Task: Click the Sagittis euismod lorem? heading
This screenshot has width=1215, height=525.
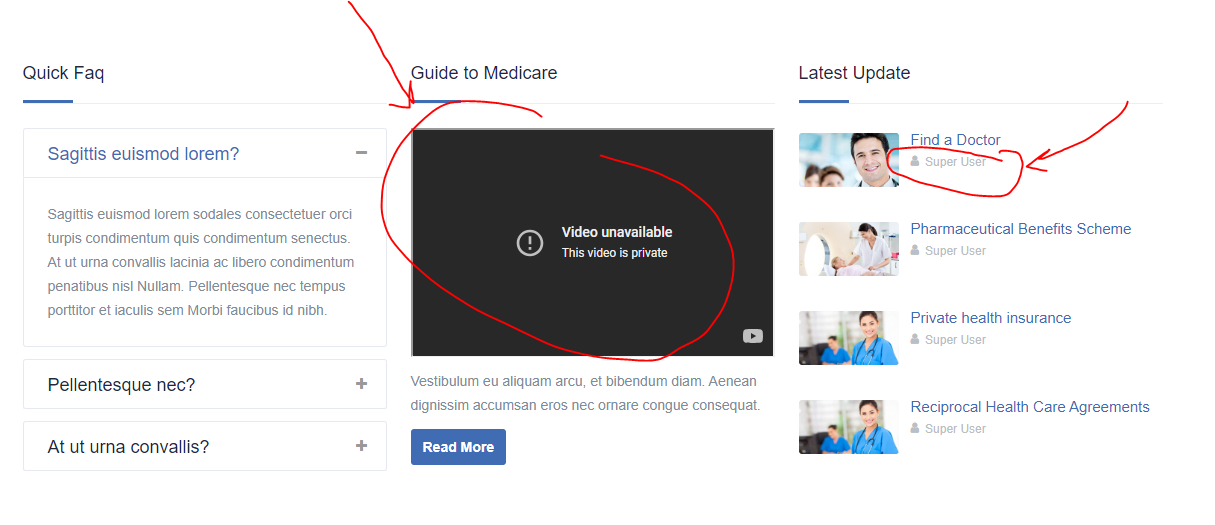Action: coord(143,154)
